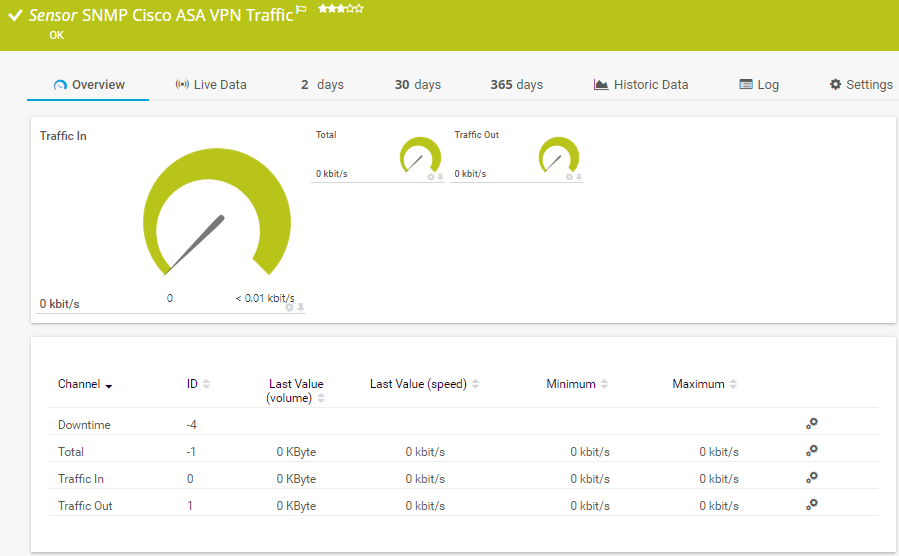
Task: Toggle the pin under the Traffic In gauge
Action: [301, 307]
